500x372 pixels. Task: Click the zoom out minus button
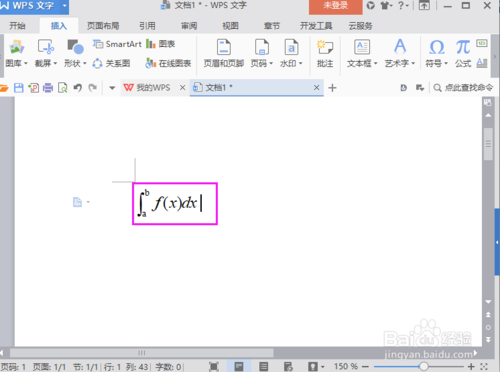pos(366,367)
